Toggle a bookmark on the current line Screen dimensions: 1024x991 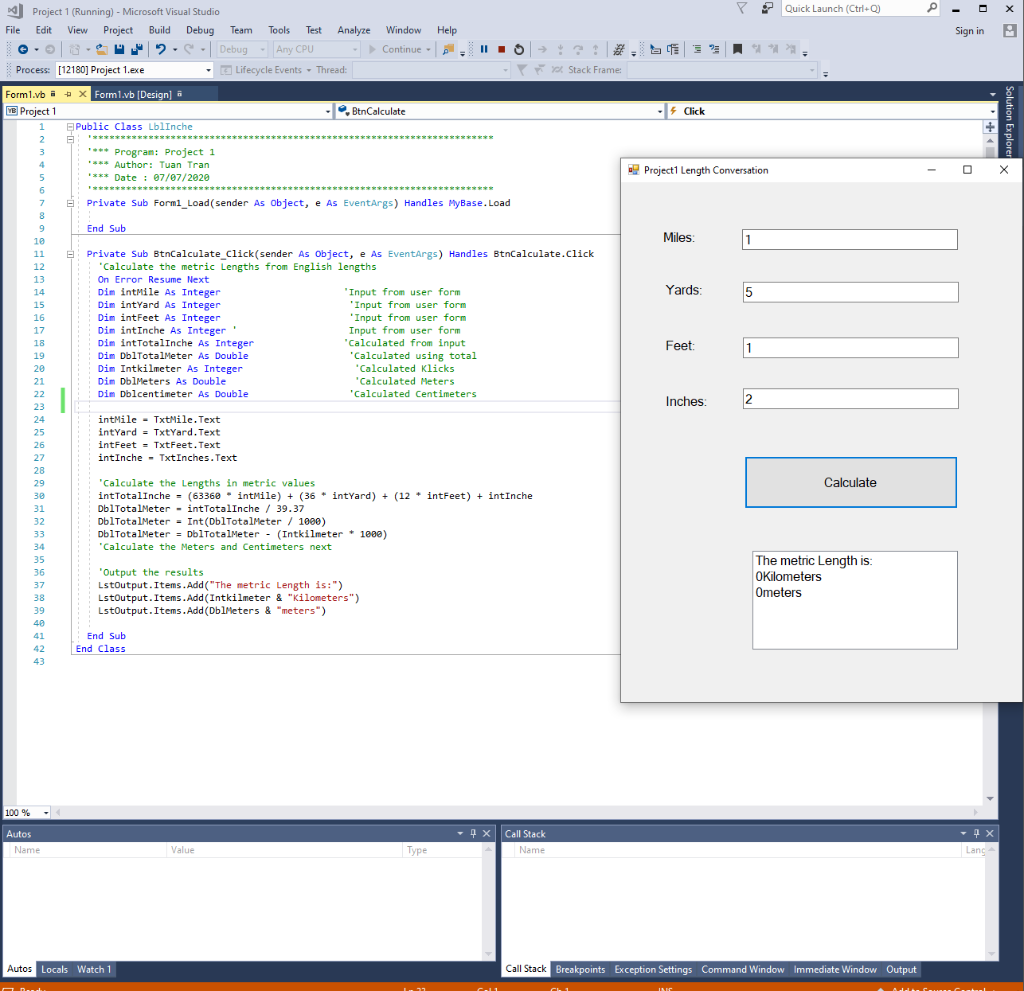click(x=738, y=49)
